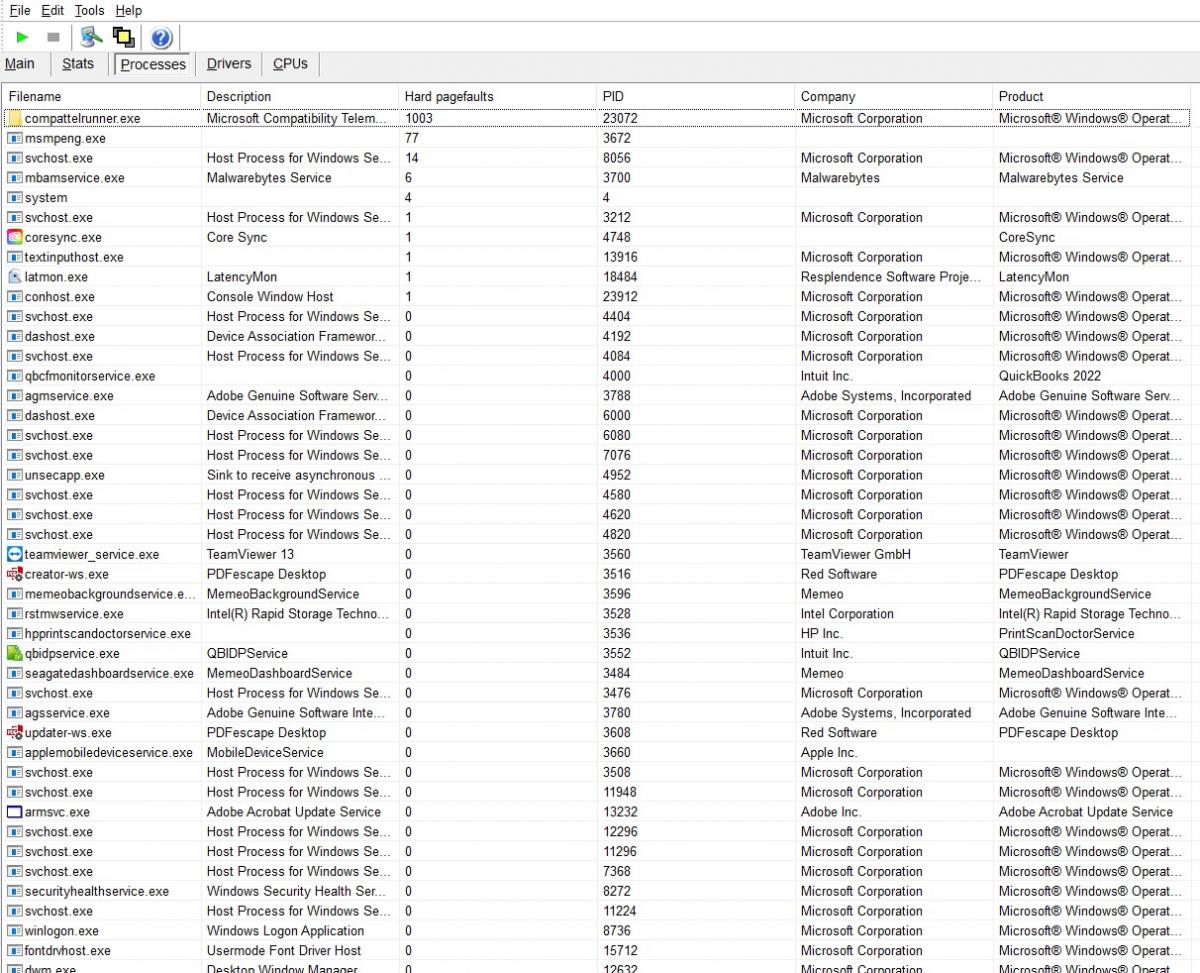The width and height of the screenshot is (1200, 973).
Task: Select the seagatedashboardservice.exe filename
Action: coord(109,673)
